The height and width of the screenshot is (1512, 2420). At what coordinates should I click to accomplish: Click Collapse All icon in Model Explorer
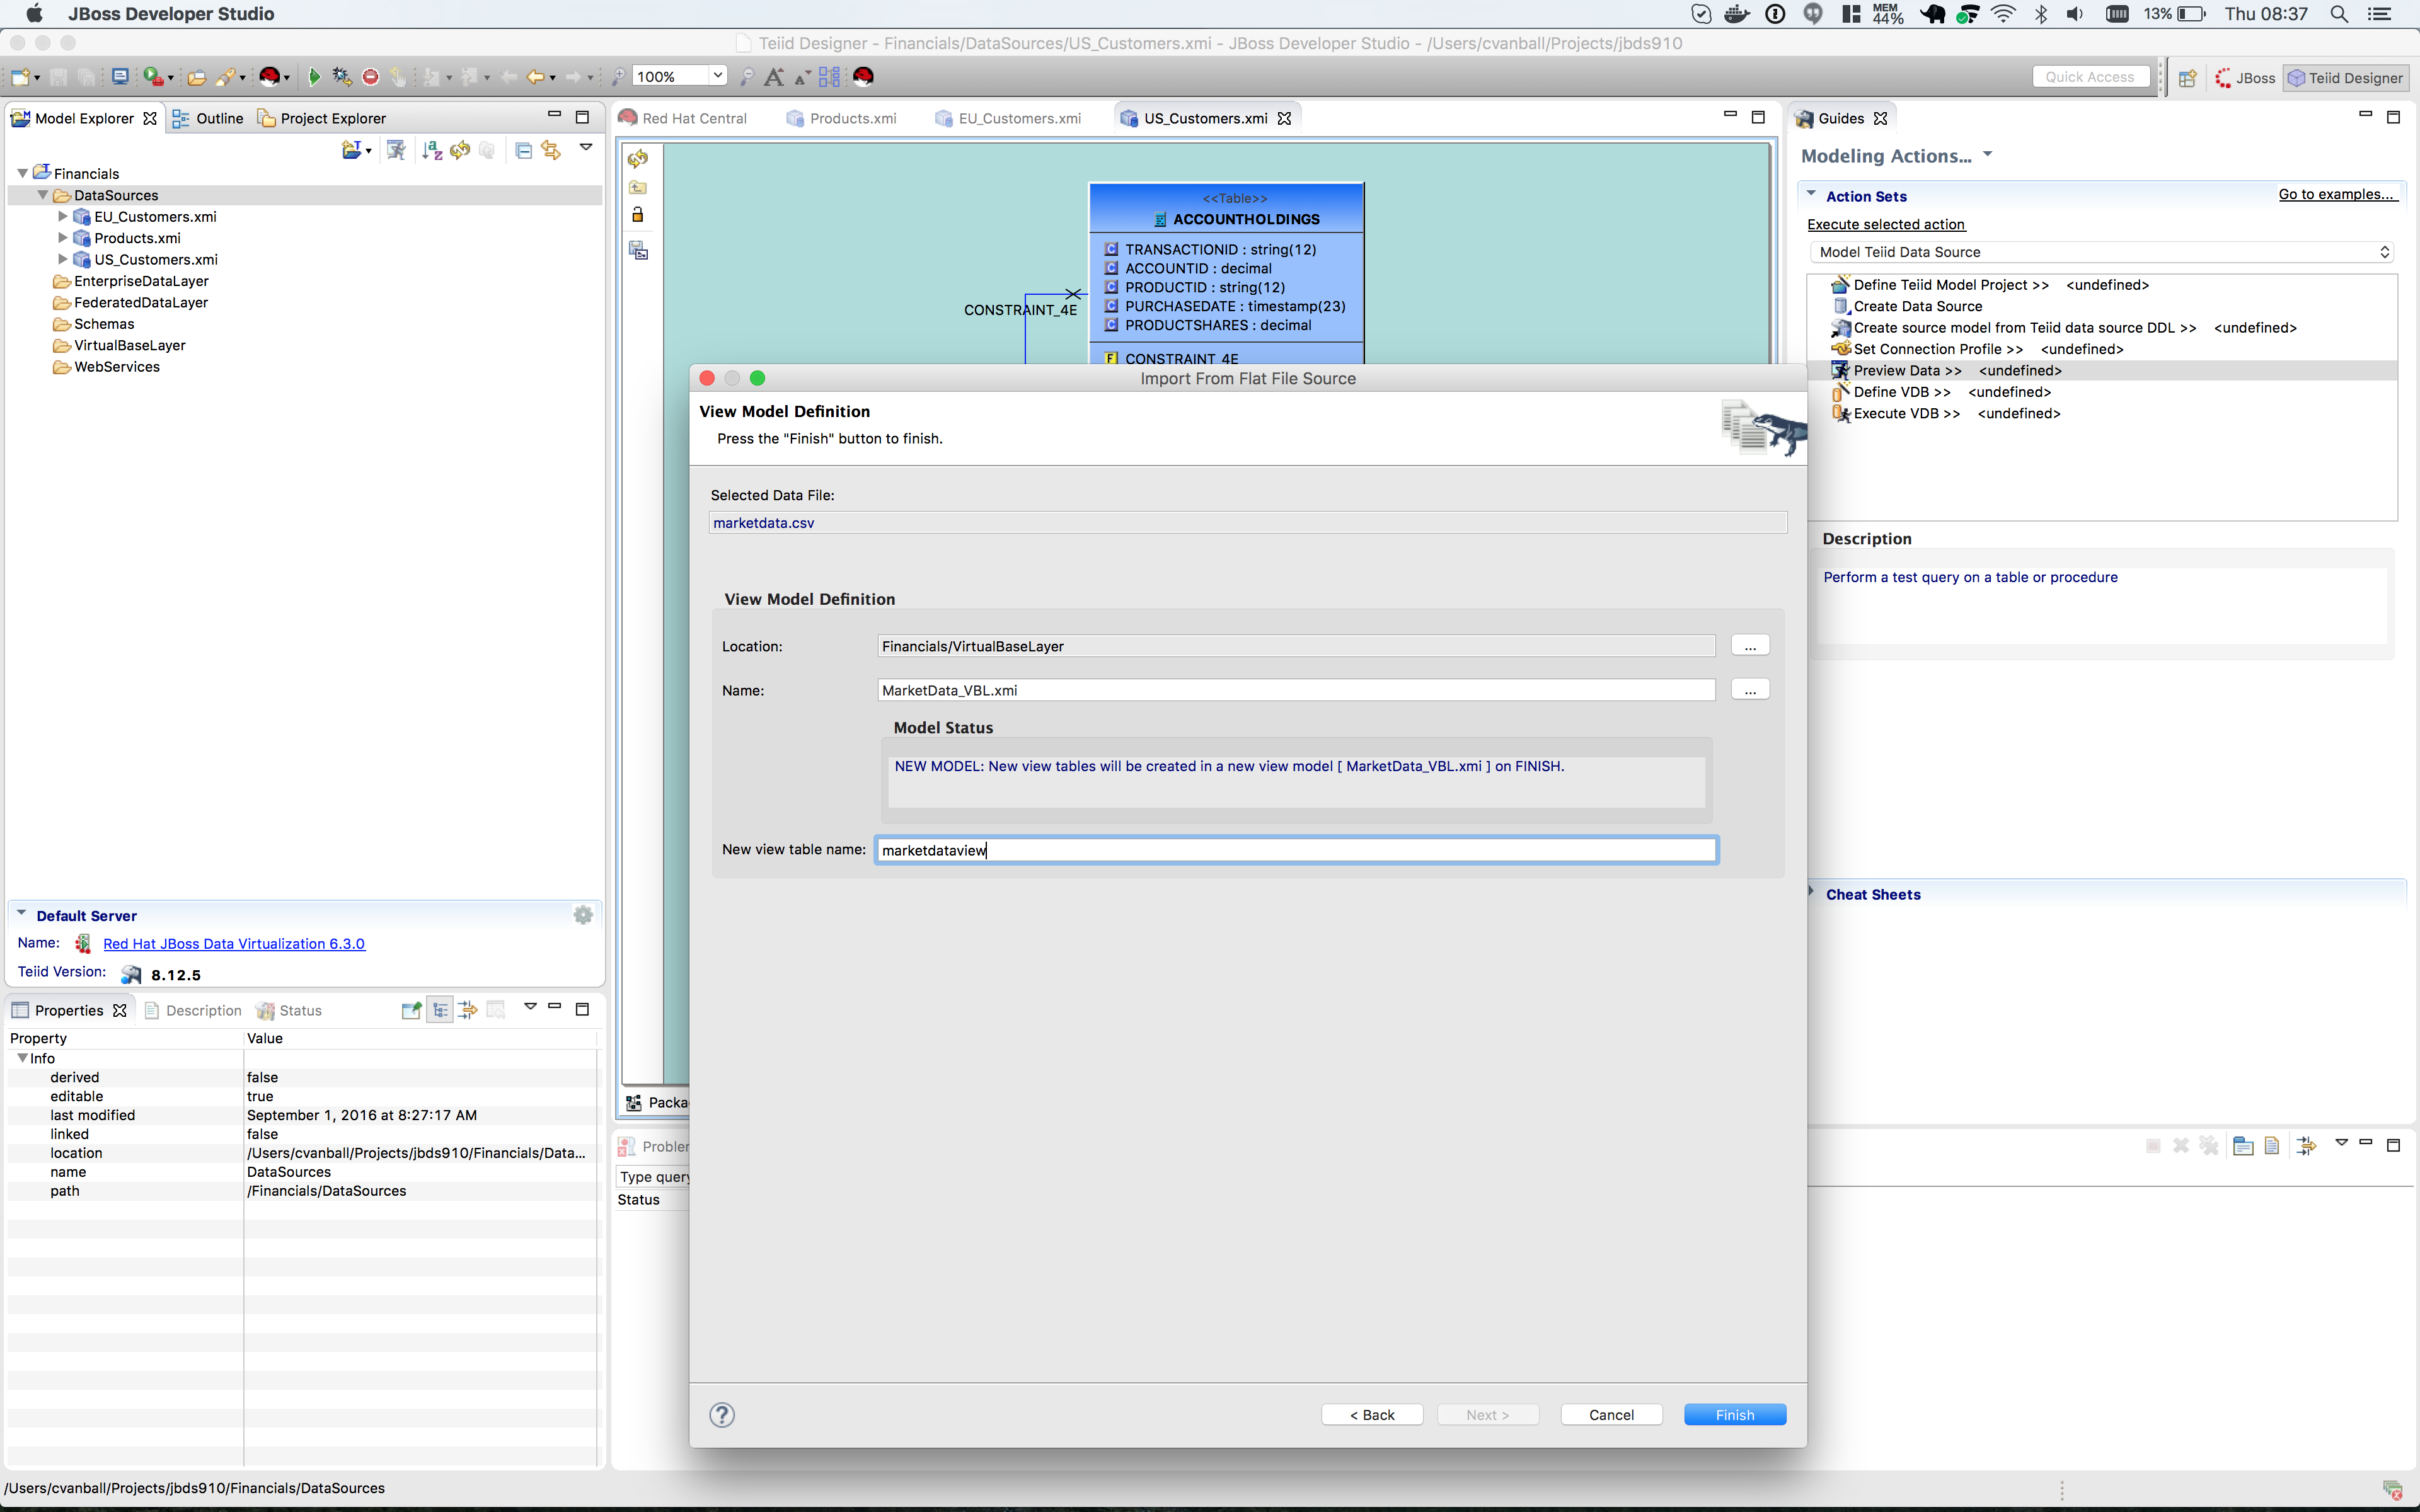(x=523, y=150)
